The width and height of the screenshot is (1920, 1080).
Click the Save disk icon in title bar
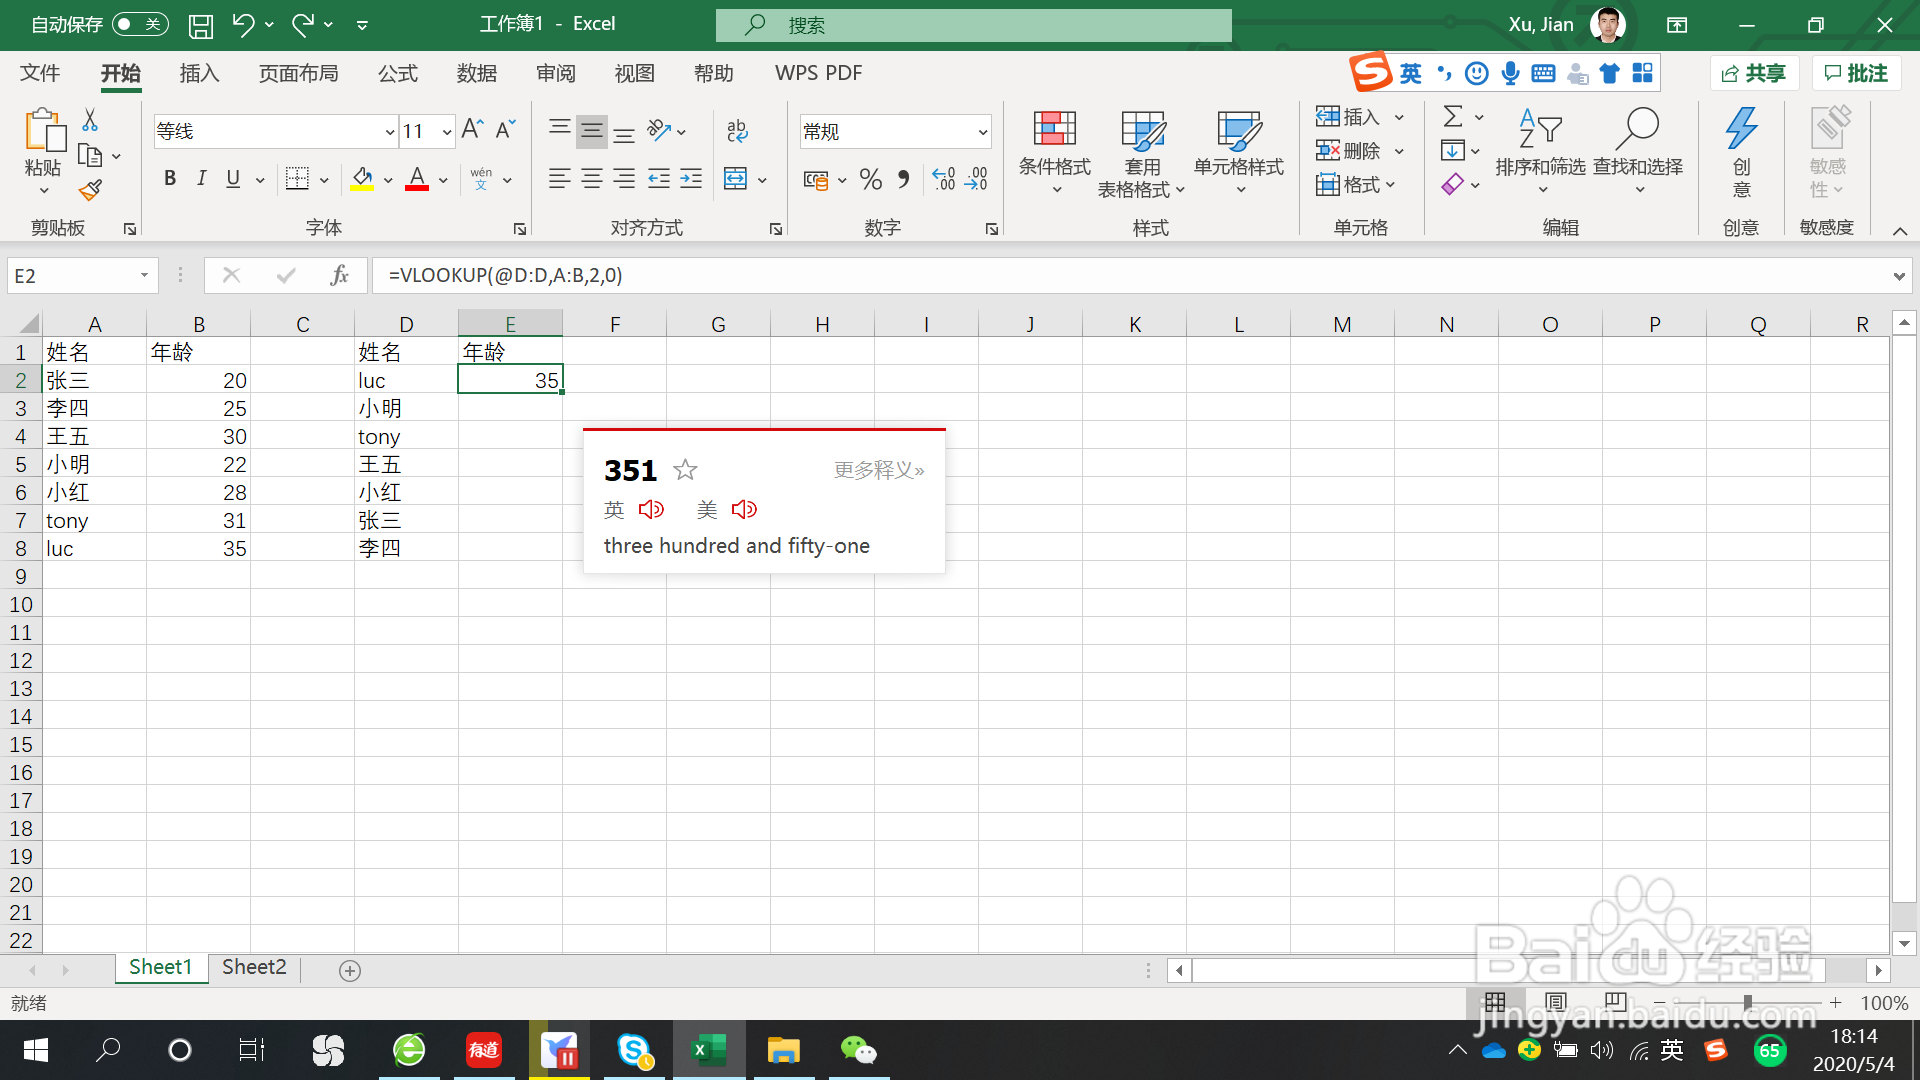tap(201, 25)
